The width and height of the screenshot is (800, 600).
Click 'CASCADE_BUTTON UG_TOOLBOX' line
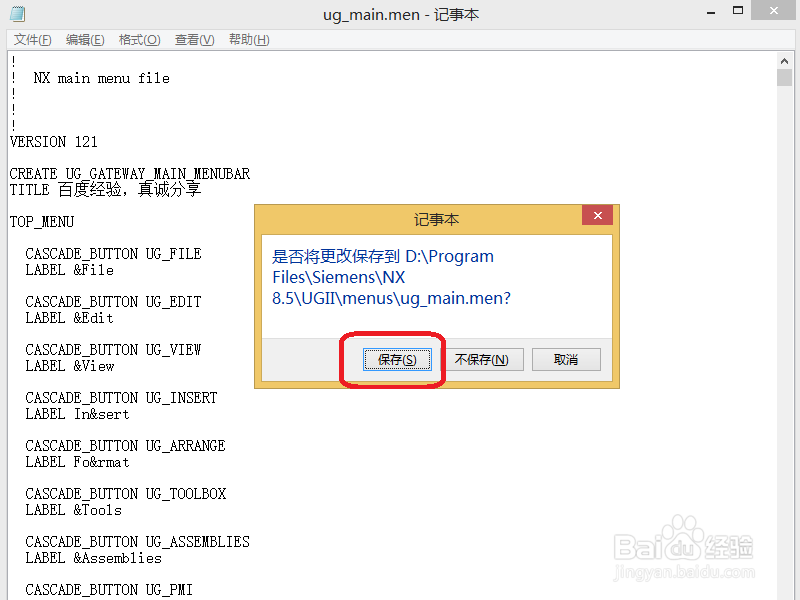point(126,493)
